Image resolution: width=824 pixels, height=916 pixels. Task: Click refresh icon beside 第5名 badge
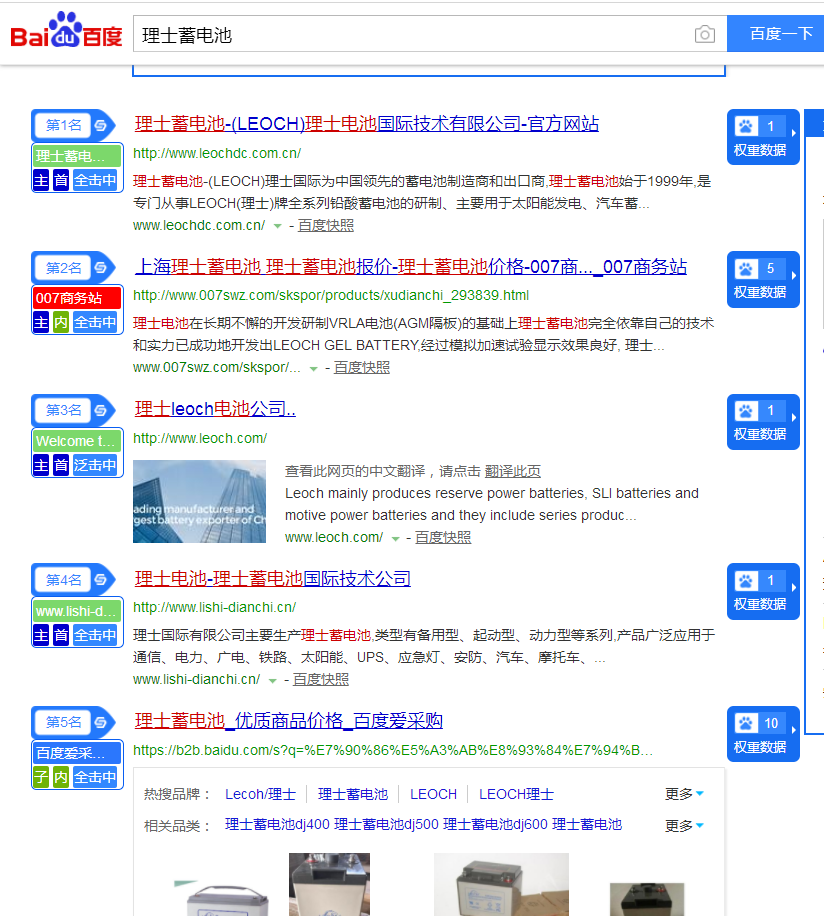pos(101,722)
